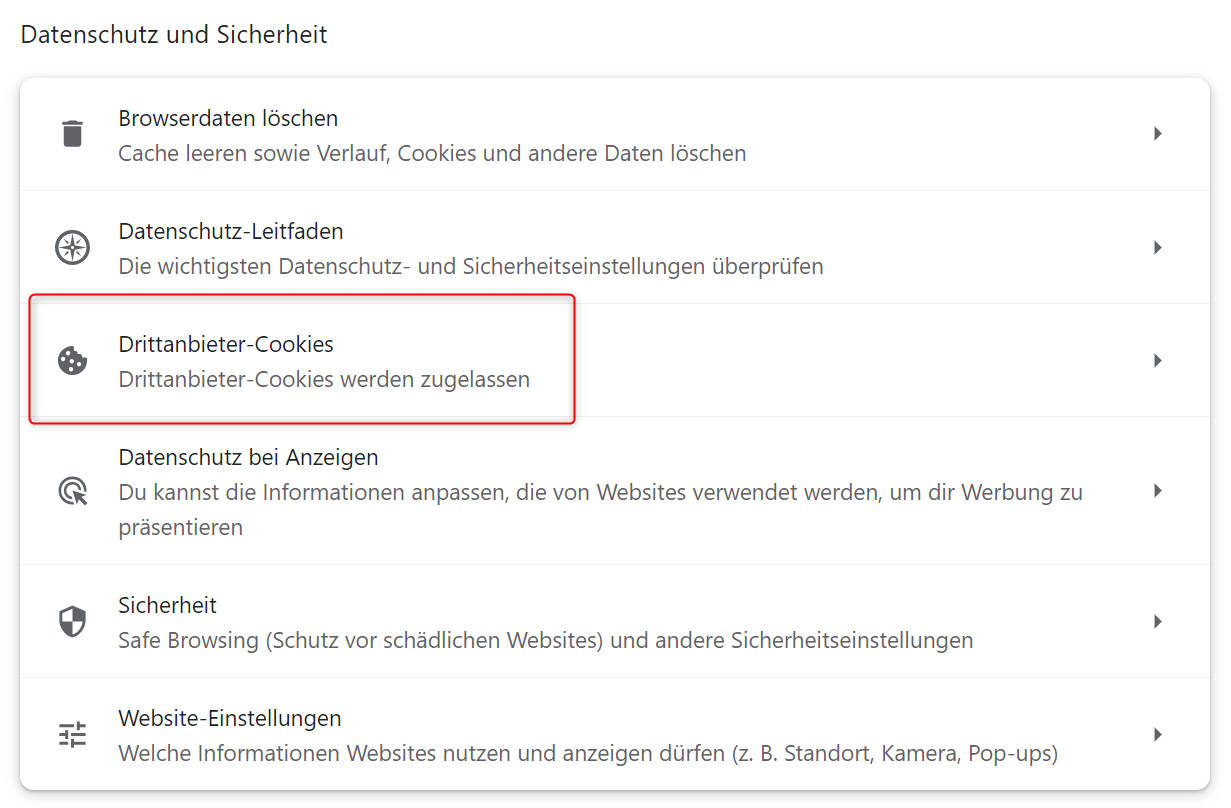This screenshot has width=1231, height=808.
Task: Open Sicherheit using its right chevron
Action: tap(1157, 621)
